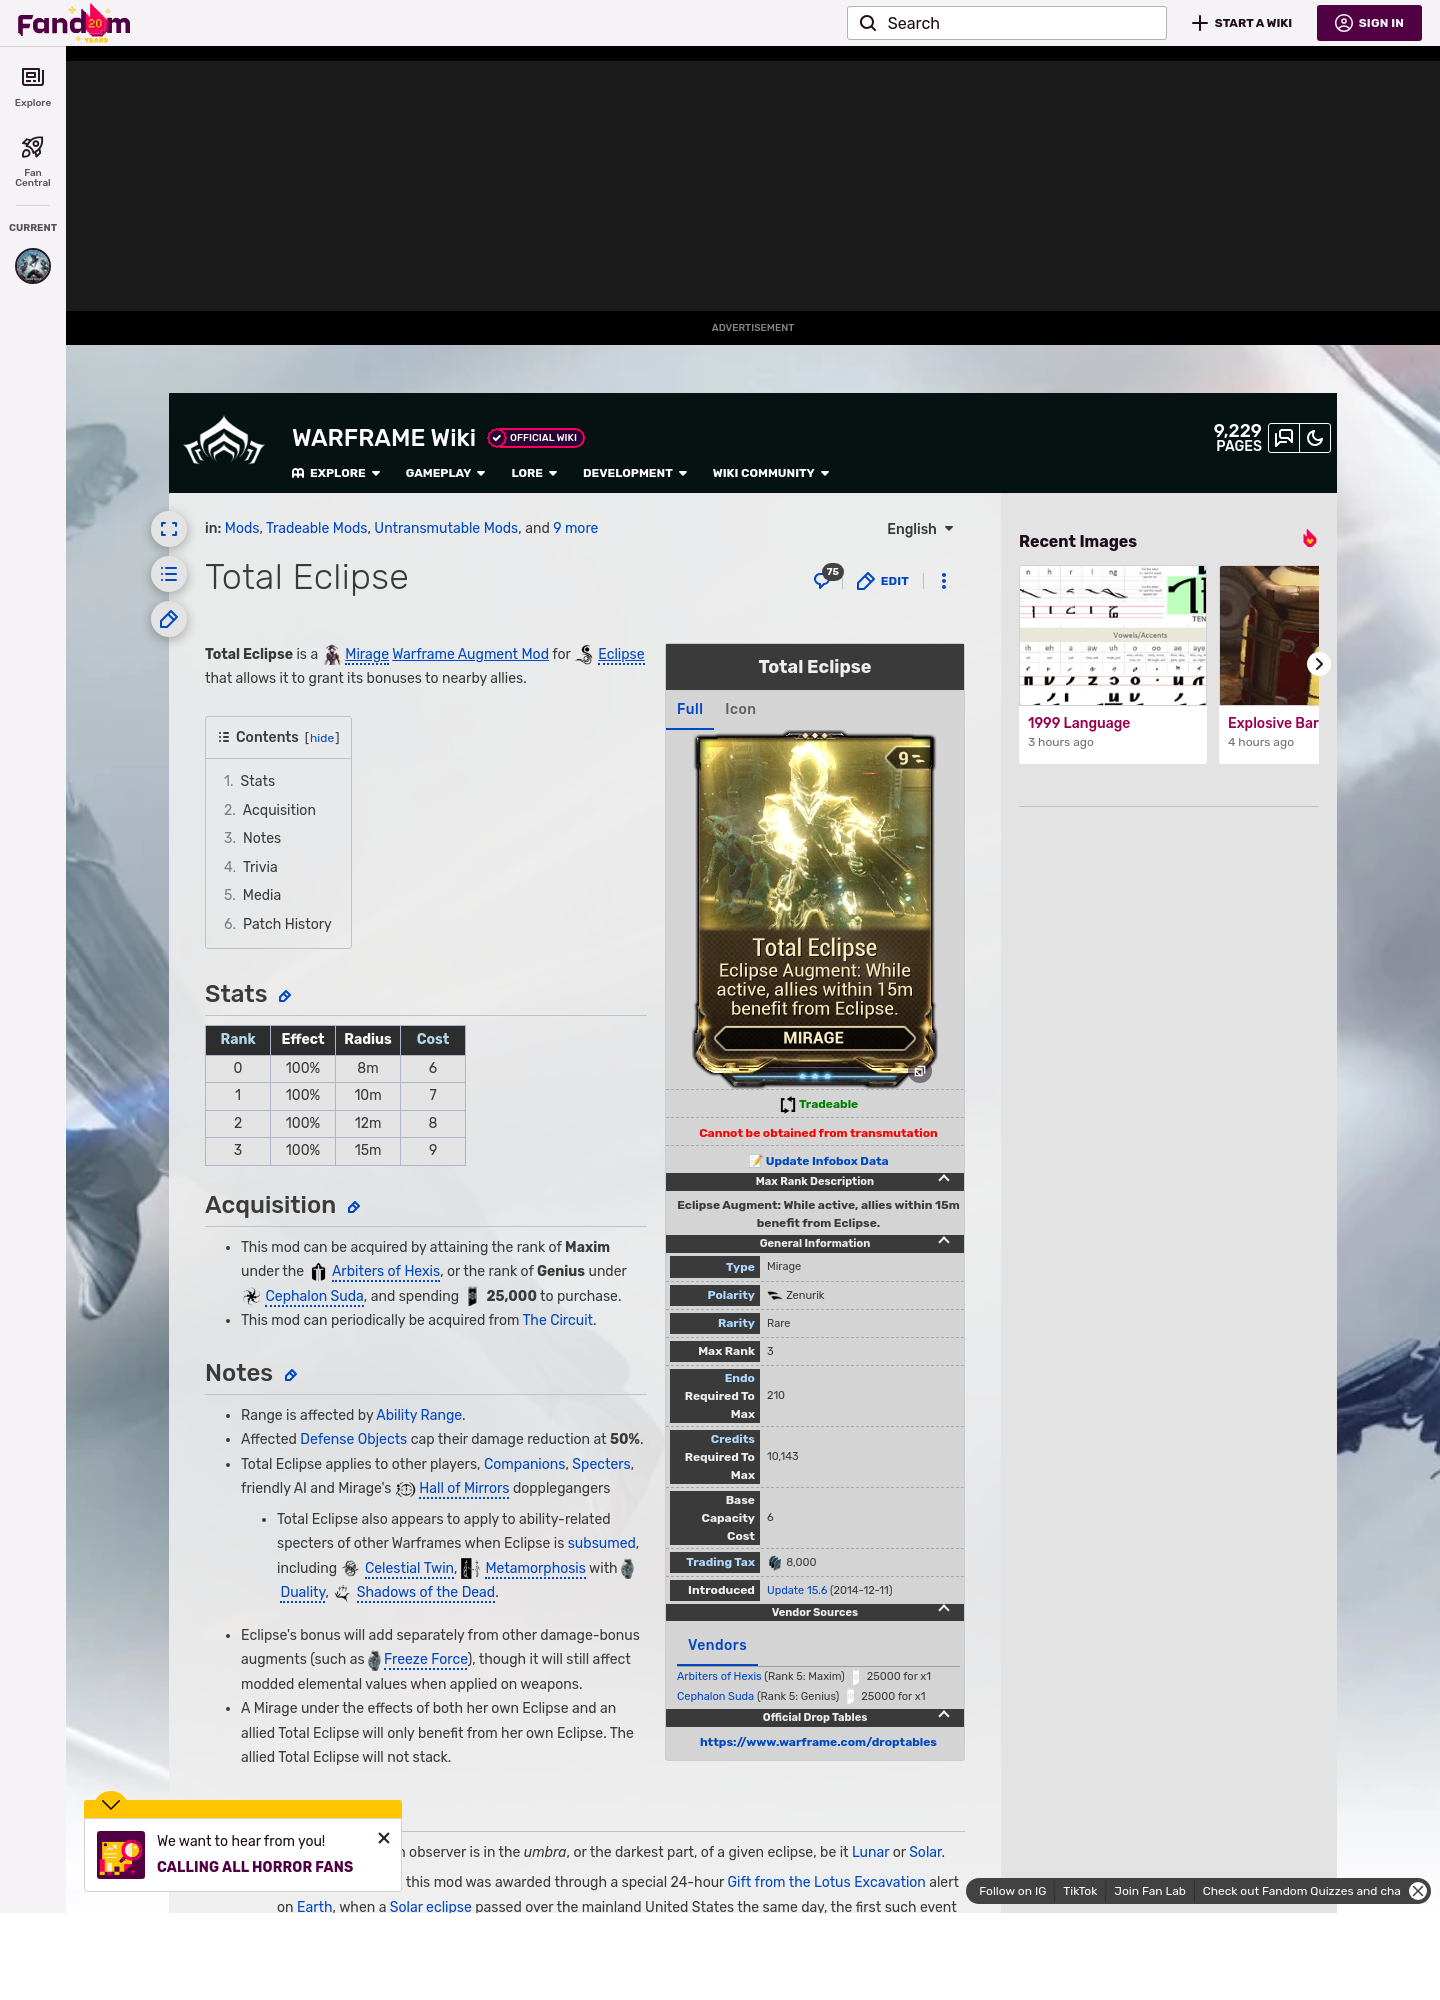Edit the Acquisition section pencil
This screenshot has height=2000, width=1440.
pos(354,1207)
